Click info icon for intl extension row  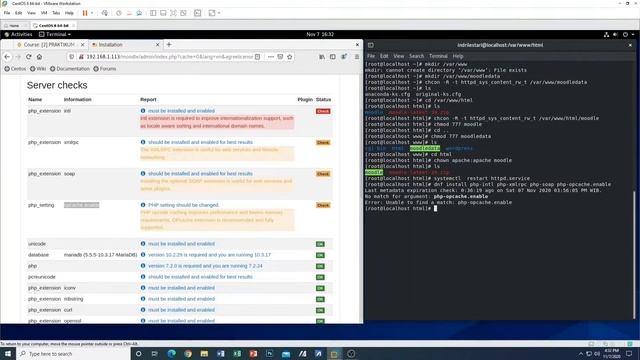pyautogui.click(x=143, y=111)
